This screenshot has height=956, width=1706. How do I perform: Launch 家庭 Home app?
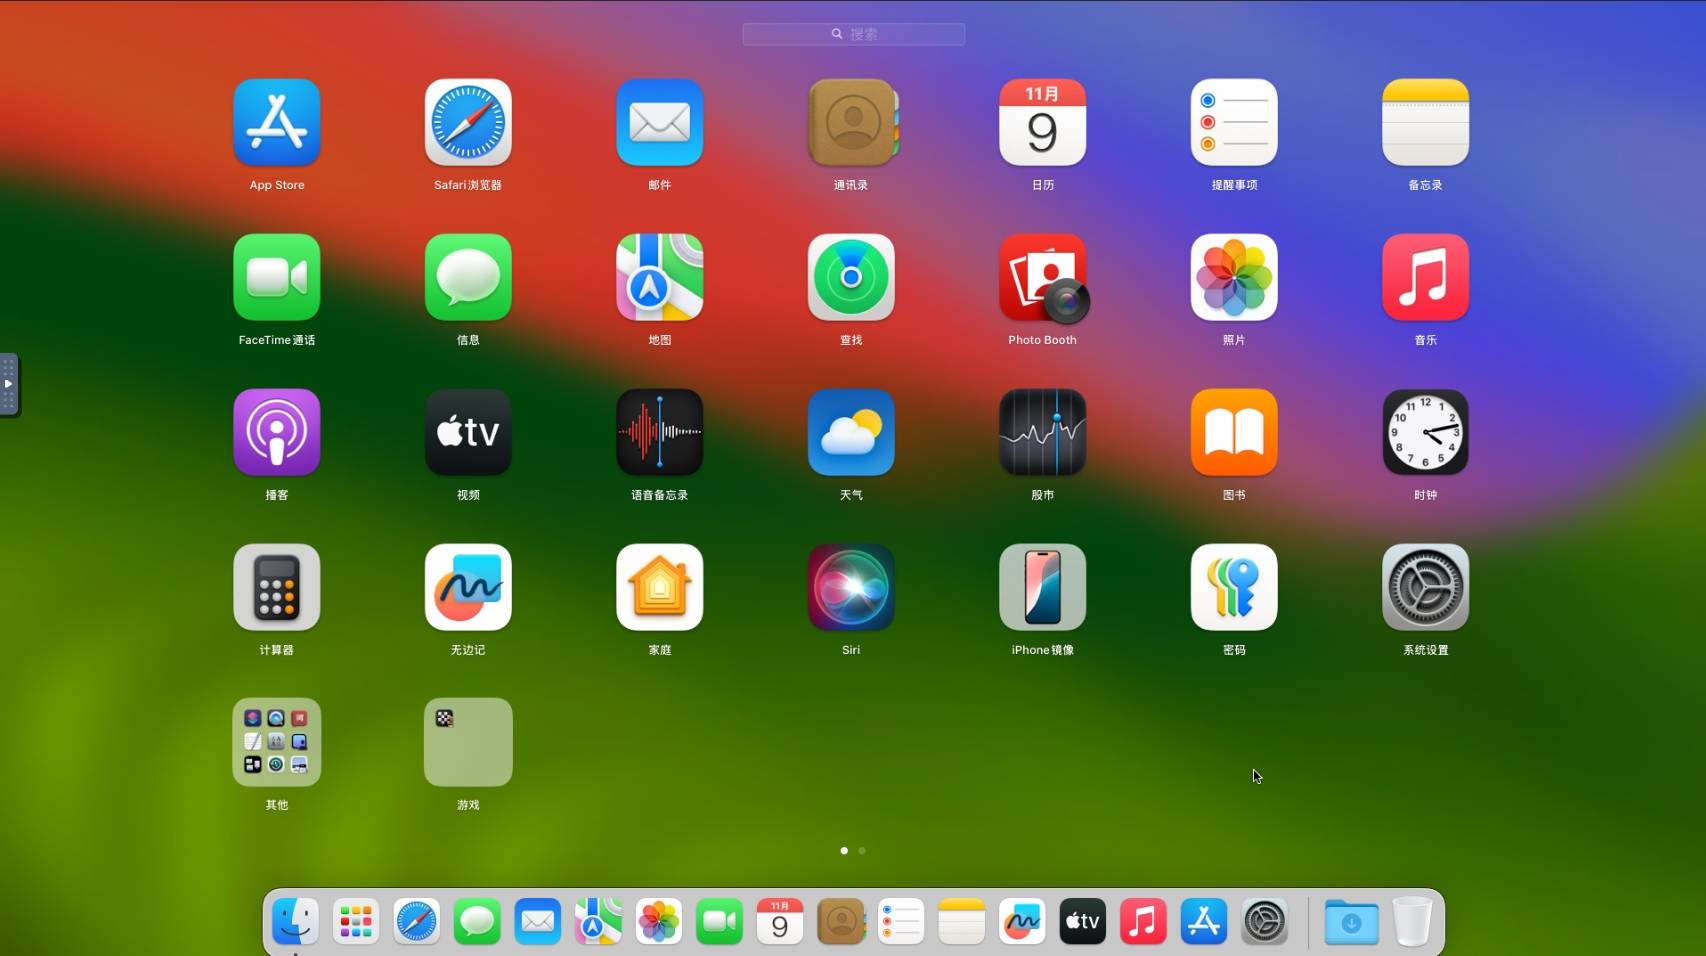coord(660,587)
